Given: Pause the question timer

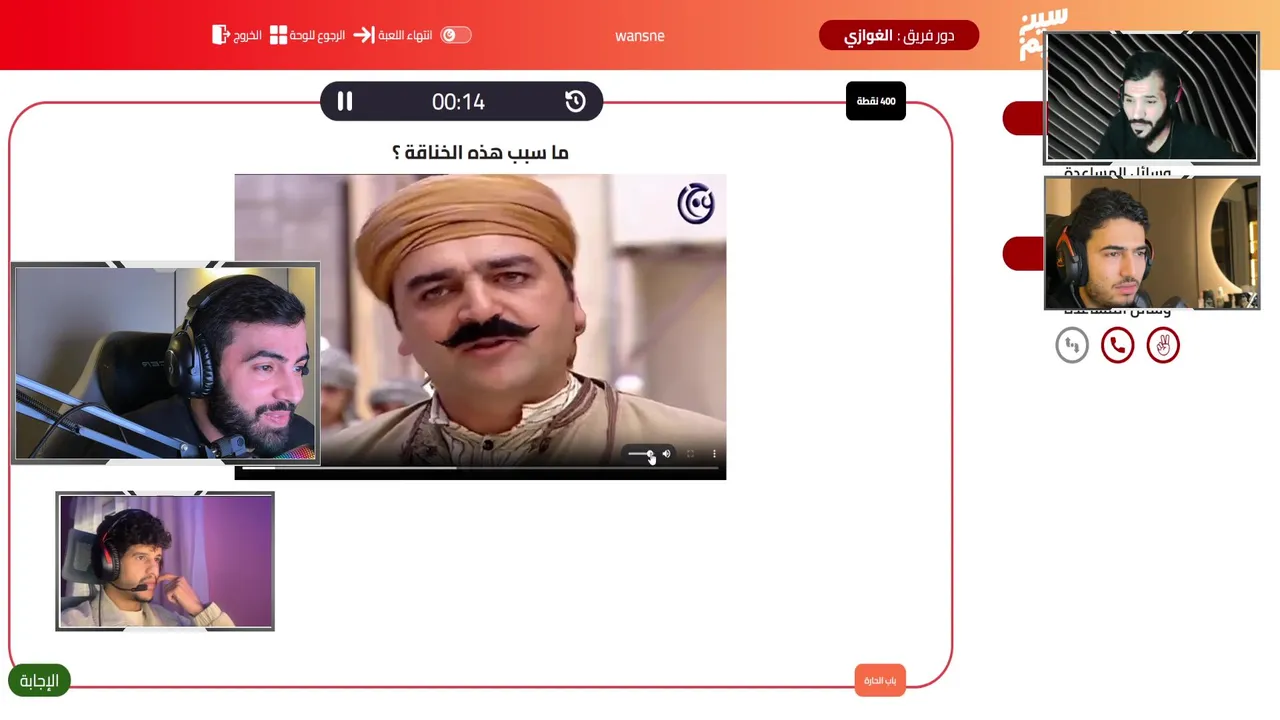Looking at the screenshot, I should 345,101.
